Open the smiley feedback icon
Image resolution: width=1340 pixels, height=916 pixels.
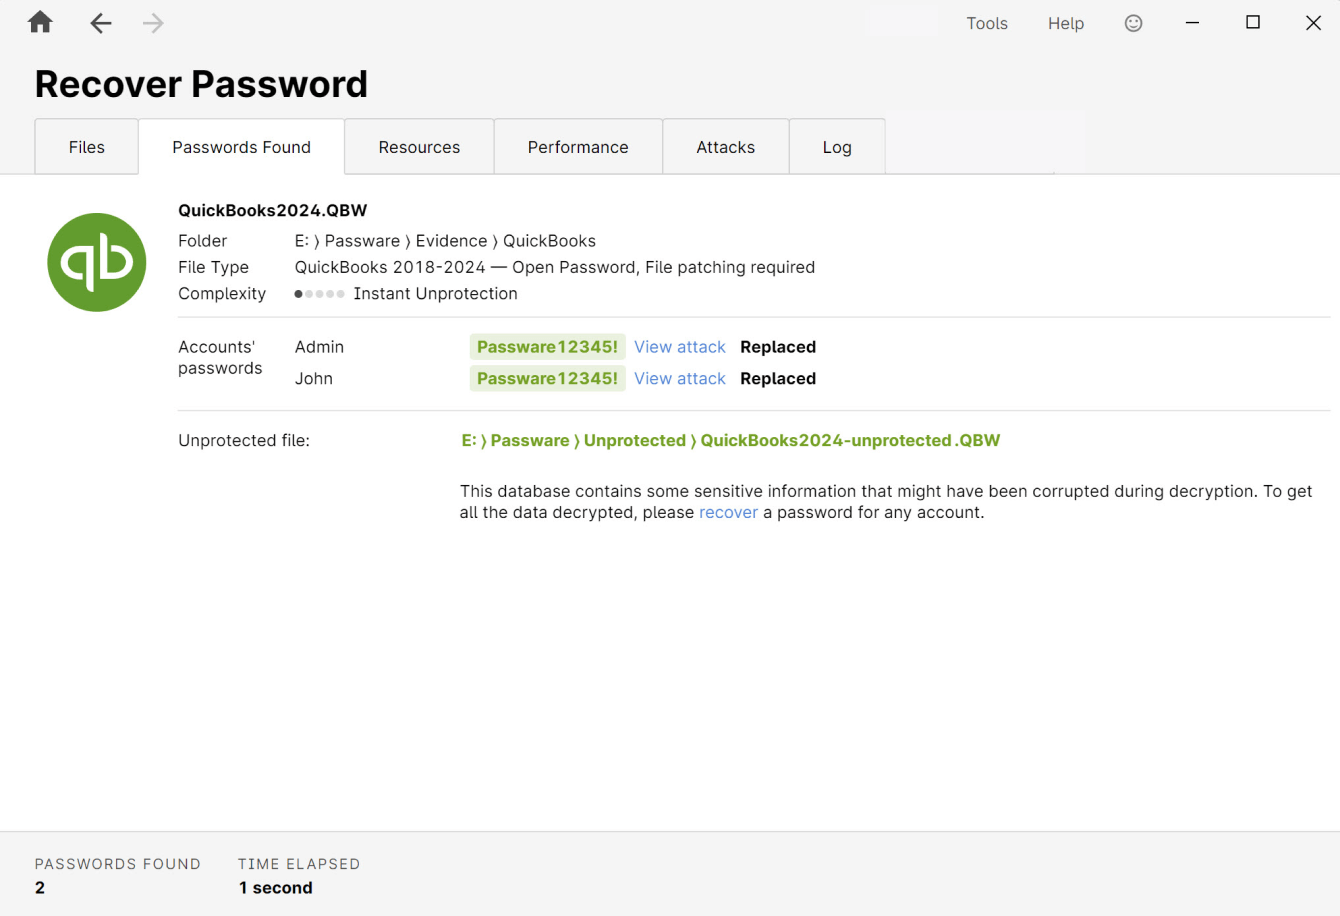(1133, 23)
